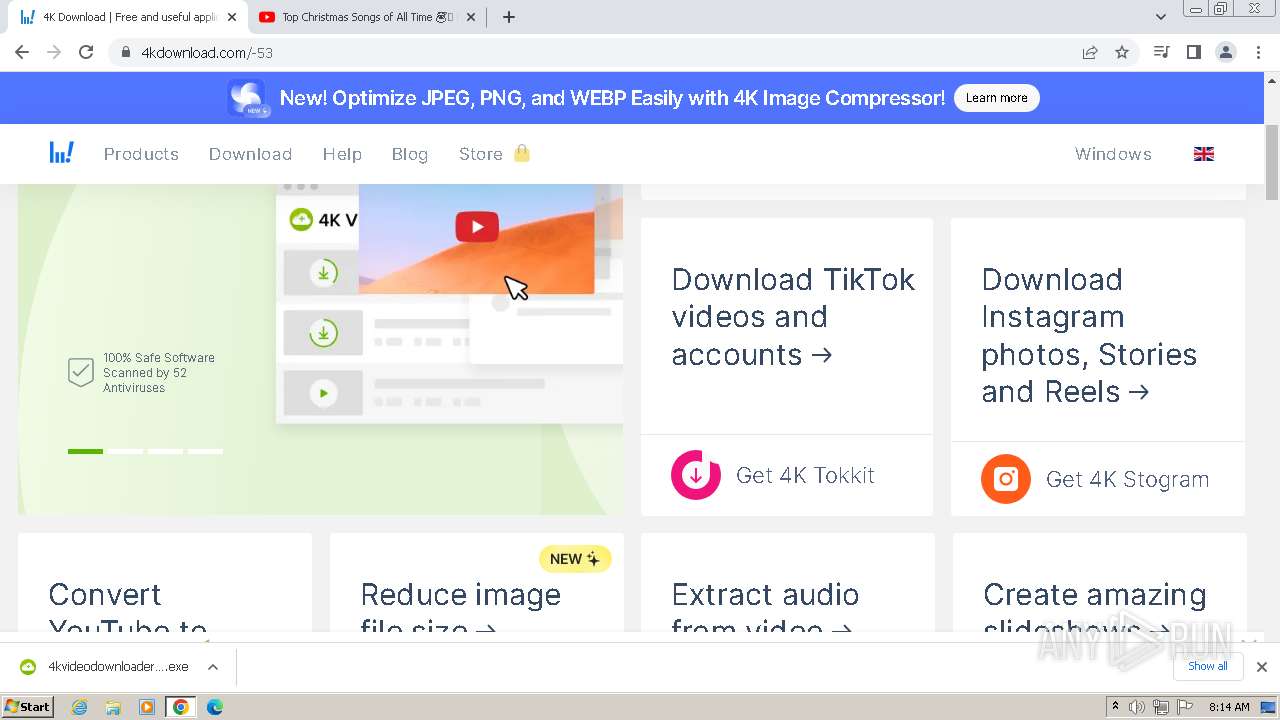Expand options for 4kvideodownloader exe download
The width and height of the screenshot is (1280, 720).
click(213, 667)
